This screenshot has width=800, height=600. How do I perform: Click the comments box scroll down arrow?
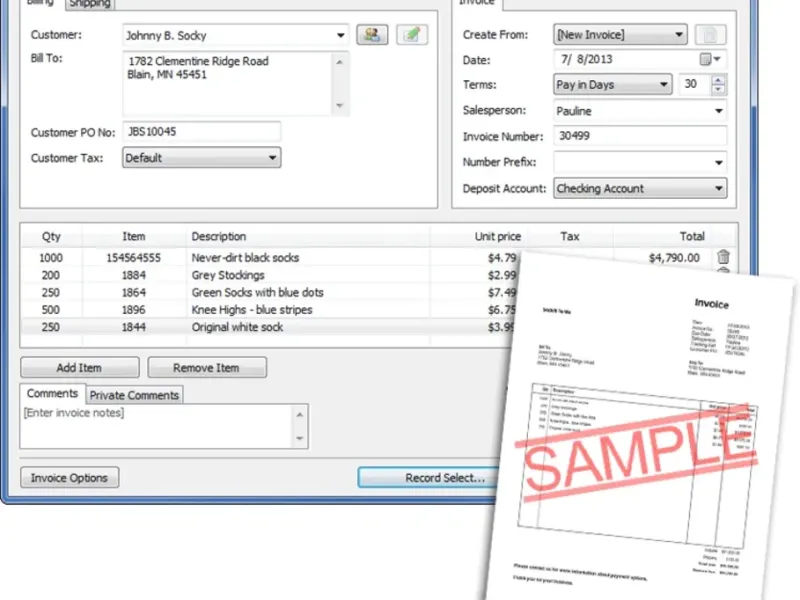click(x=300, y=438)
